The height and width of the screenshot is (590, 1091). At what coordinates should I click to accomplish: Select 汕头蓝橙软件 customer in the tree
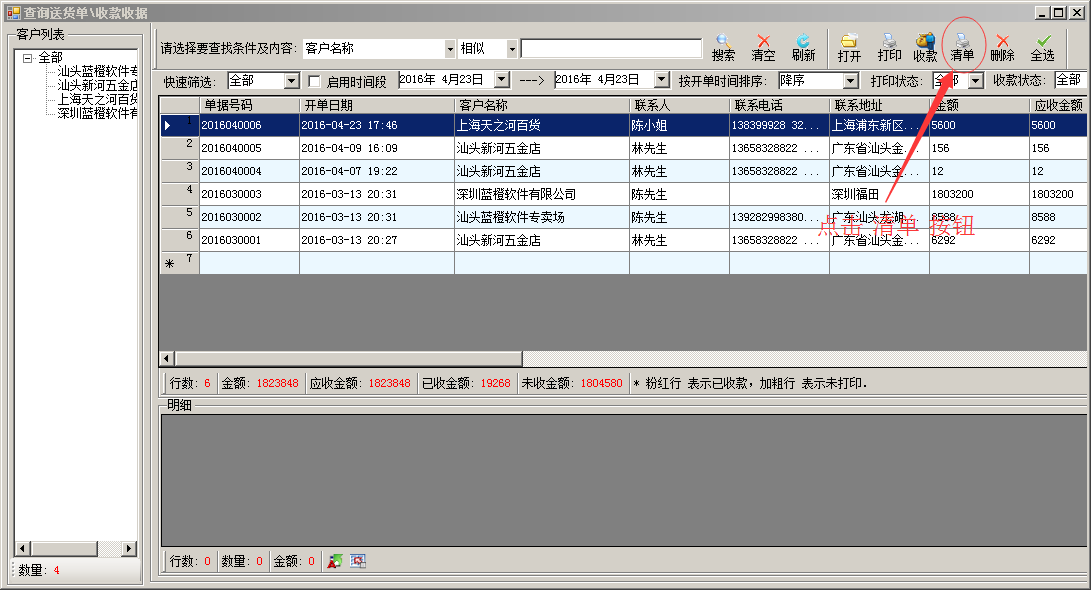click(x=97, y=71)
